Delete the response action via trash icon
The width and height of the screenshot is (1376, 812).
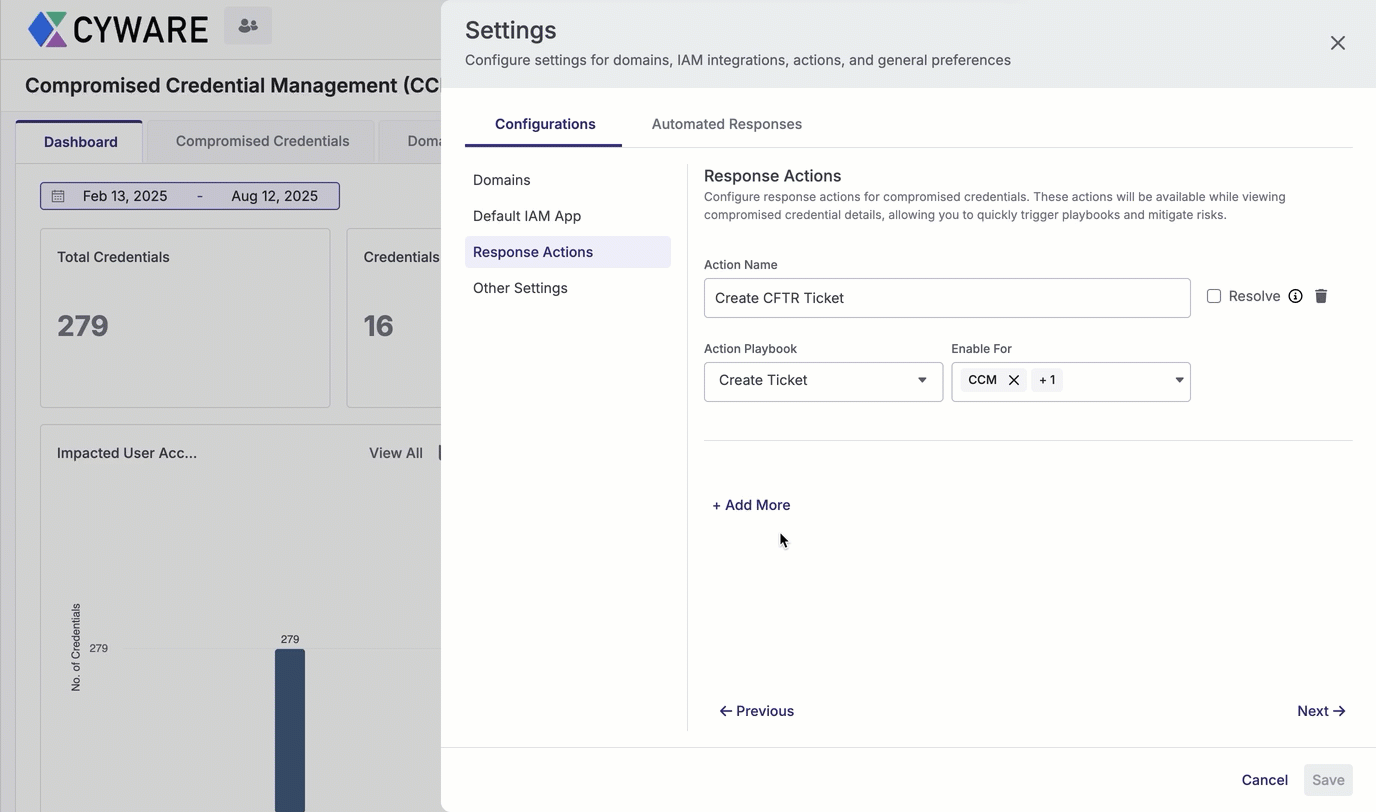click(x=1321, y=296)
